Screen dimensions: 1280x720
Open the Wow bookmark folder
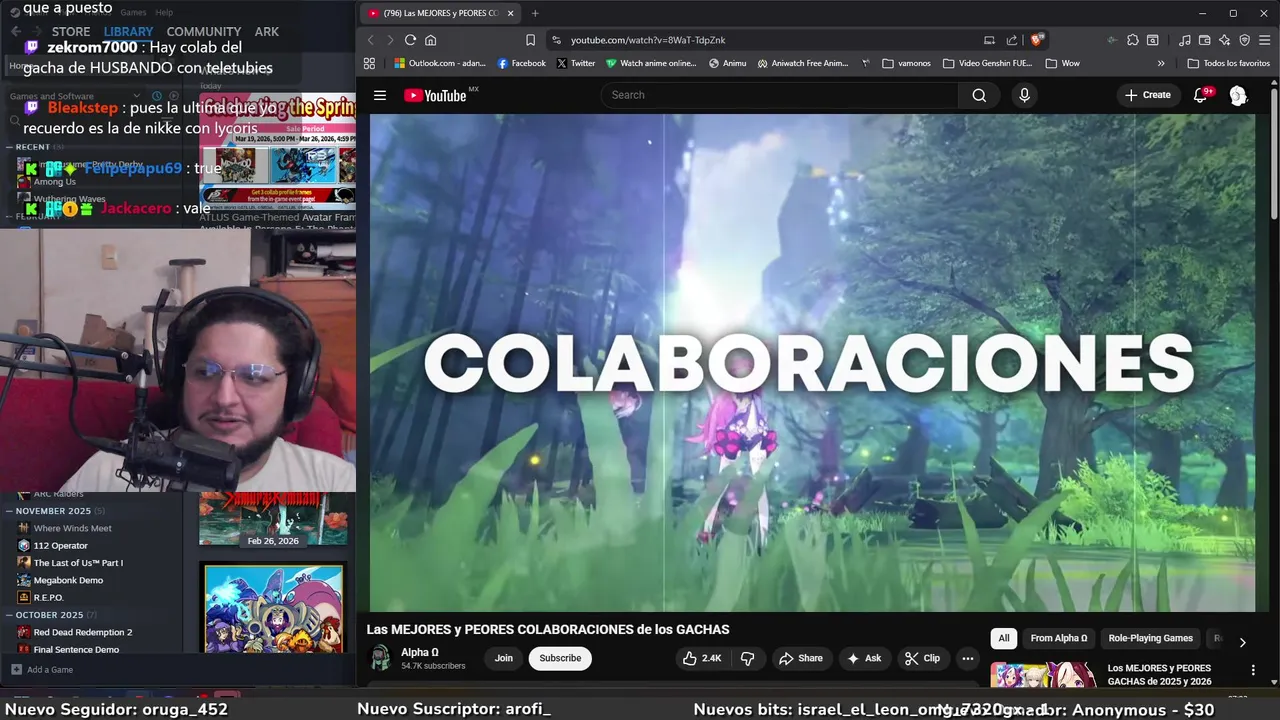click(x=1062, y=63)
